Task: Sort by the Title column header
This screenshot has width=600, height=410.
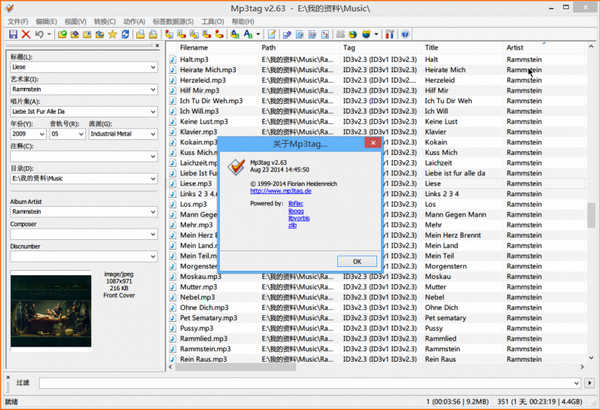Action: [x=431, y=48]
